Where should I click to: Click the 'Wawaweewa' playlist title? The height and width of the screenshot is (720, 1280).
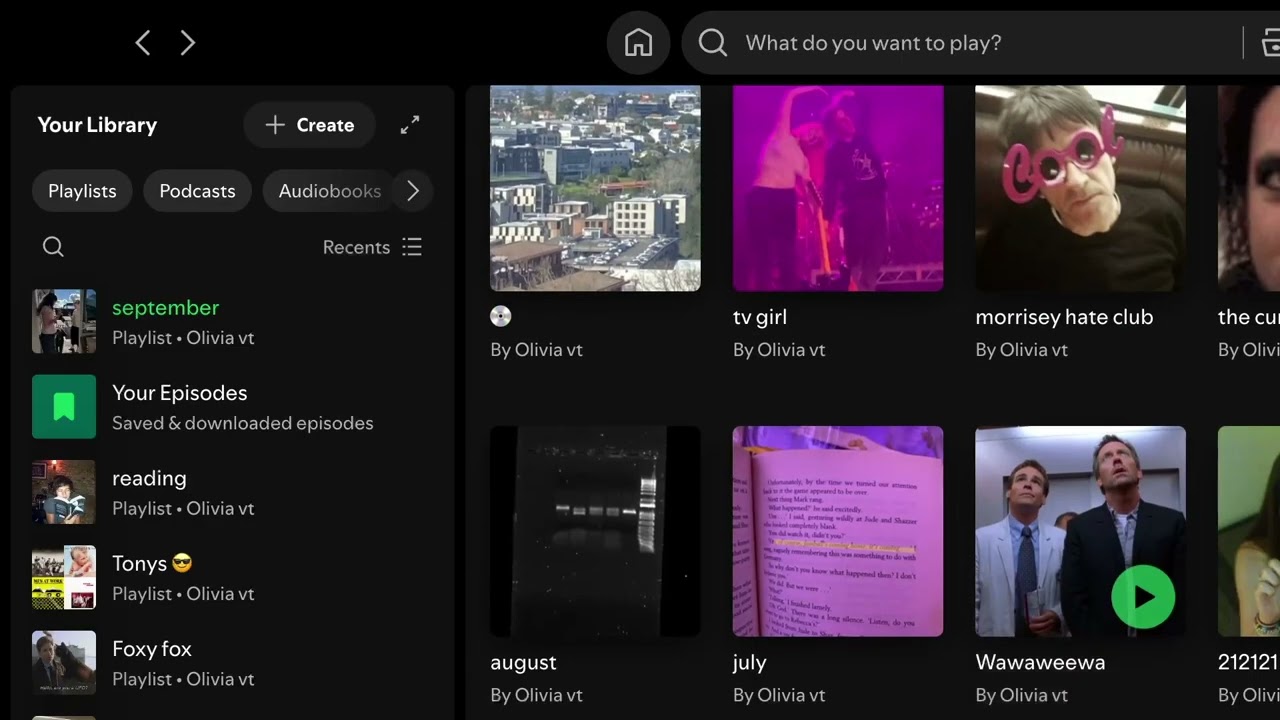1040,663
